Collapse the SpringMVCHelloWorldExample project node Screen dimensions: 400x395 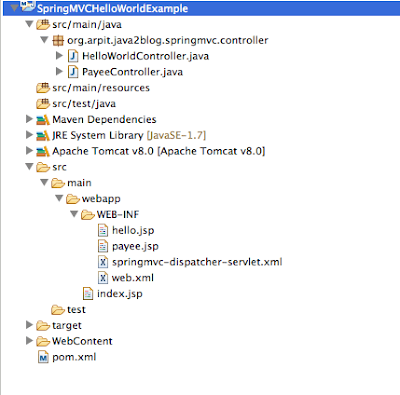pos(14,7)
